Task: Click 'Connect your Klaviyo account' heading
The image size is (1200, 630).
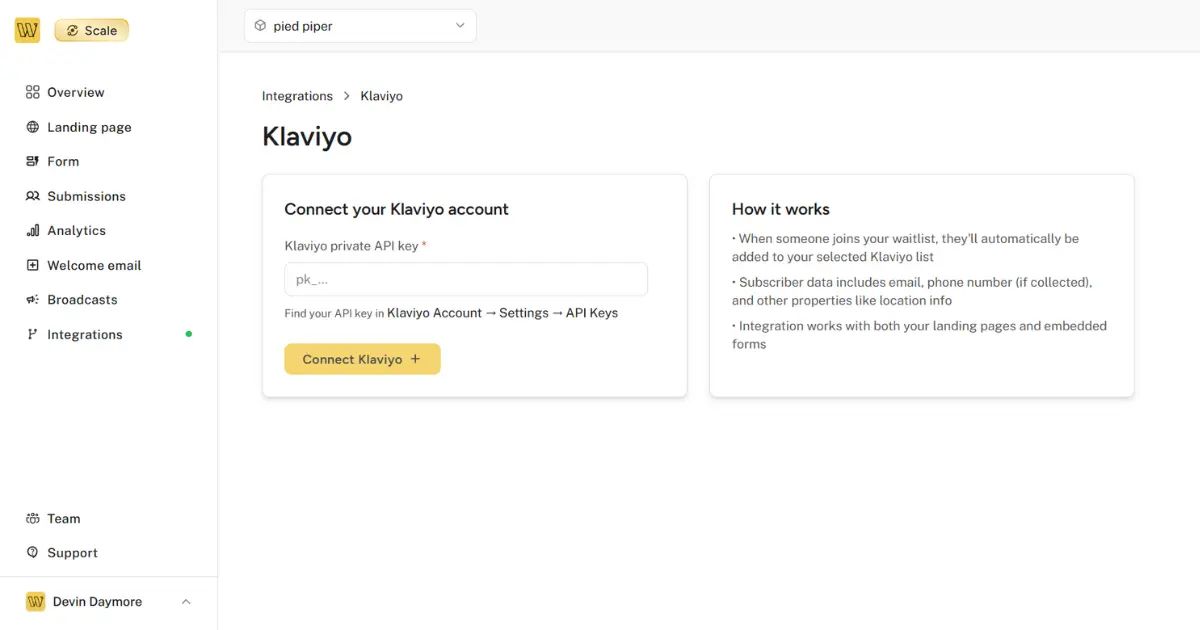Action: 397,209
